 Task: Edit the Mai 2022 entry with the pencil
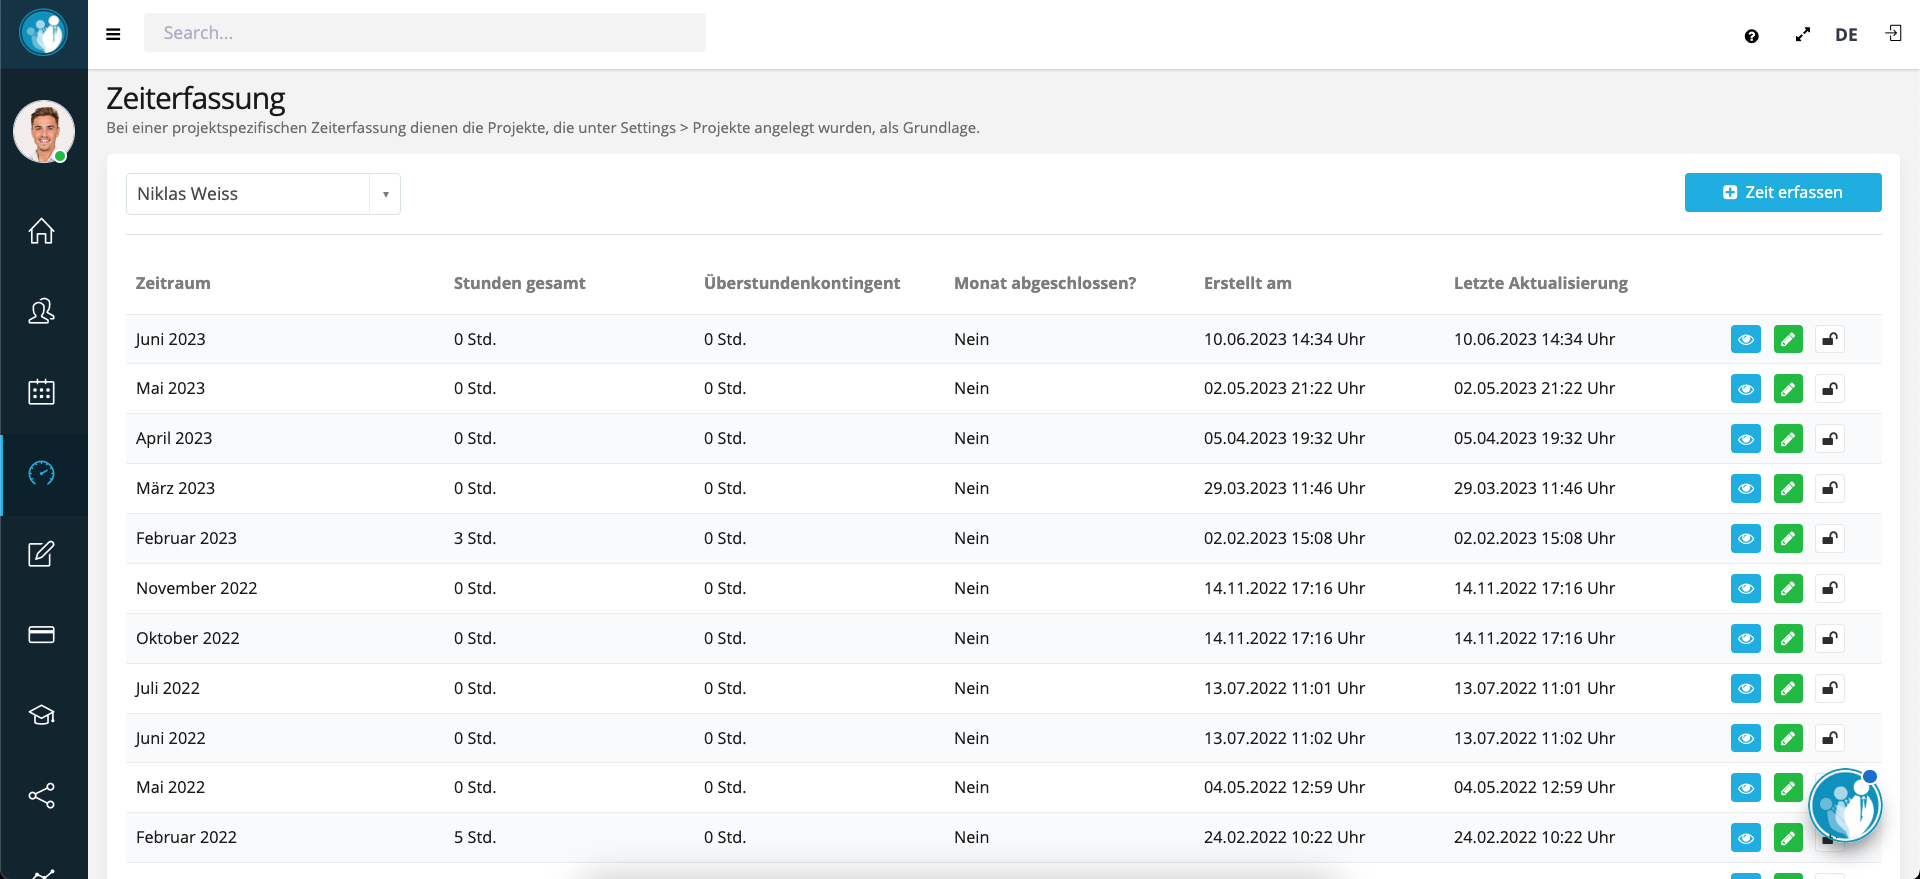[1788, 788]
